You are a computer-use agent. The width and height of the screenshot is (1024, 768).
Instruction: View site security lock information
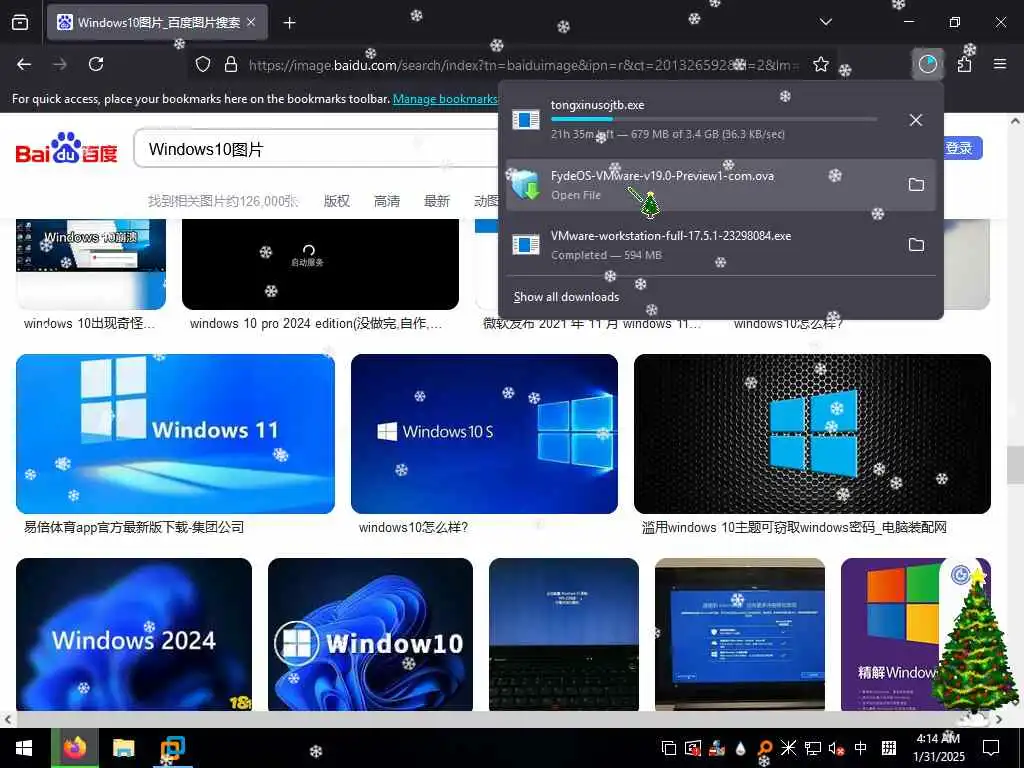[231, 64]
